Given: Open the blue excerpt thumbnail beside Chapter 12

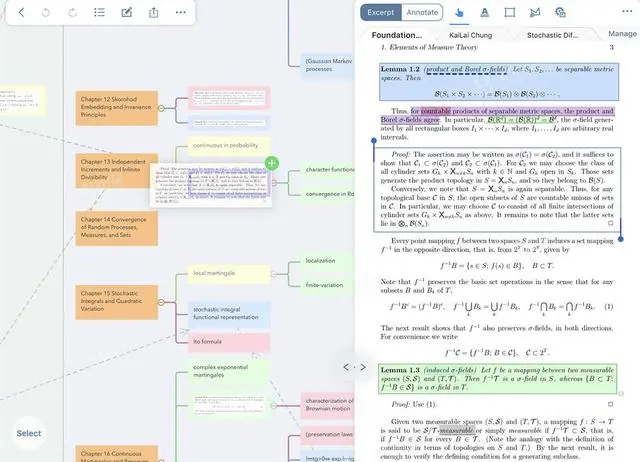Looking at the screenshot, I should [x=229, y=122].
